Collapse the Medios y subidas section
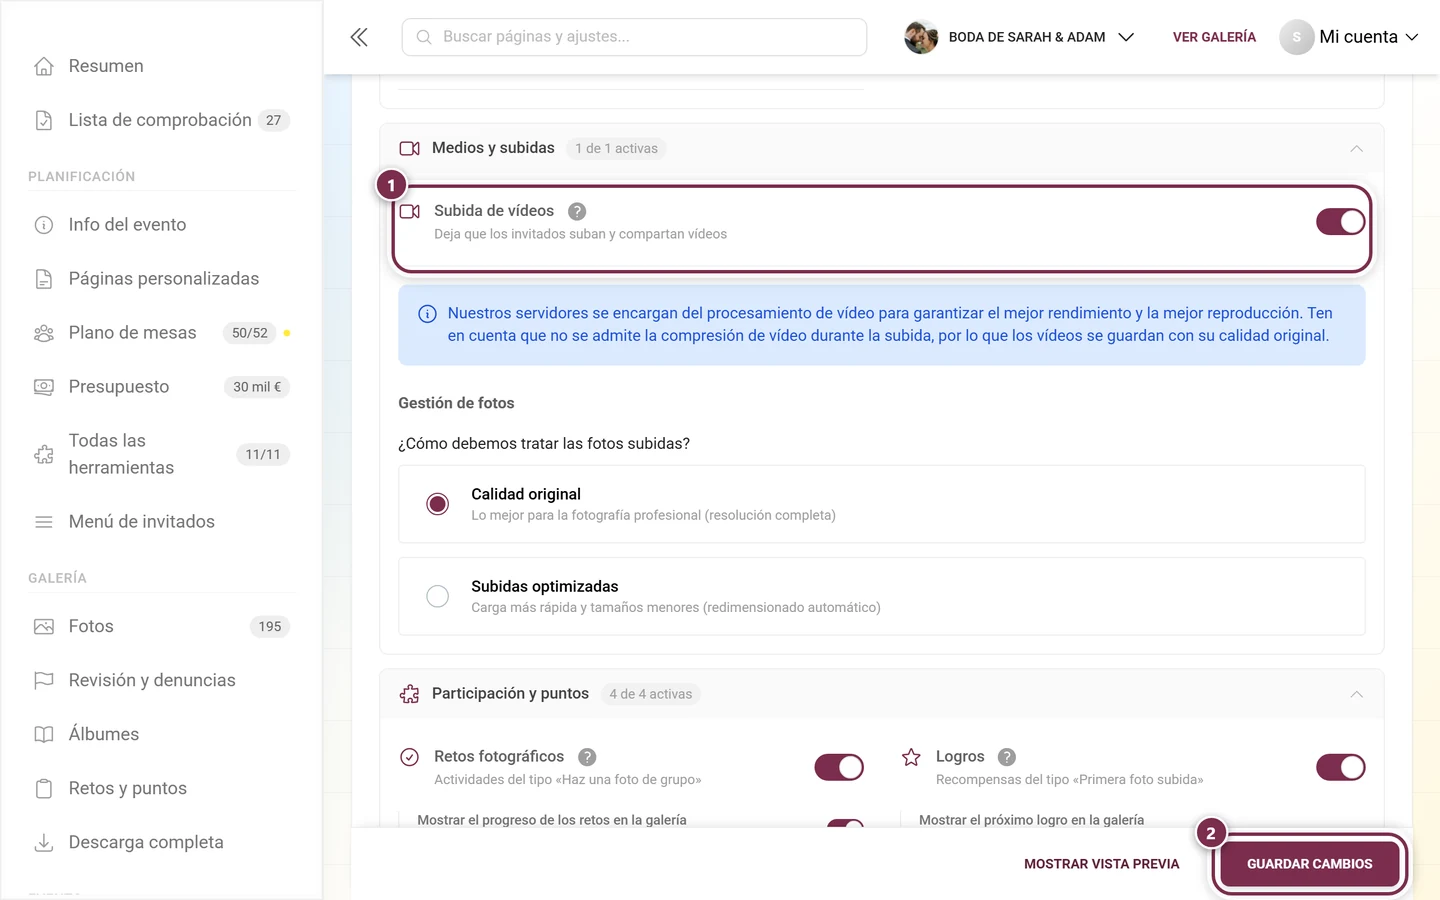1440x900 pixels. [x=1356, y=149]
